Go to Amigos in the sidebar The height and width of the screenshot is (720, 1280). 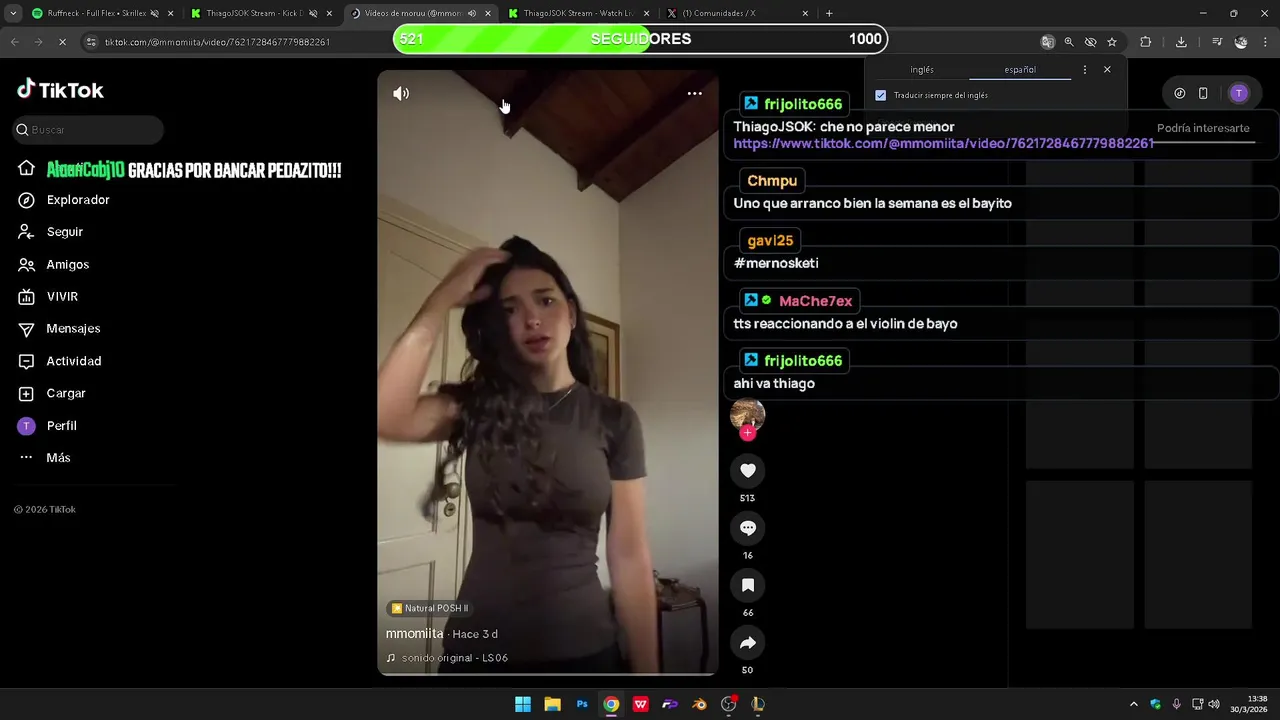tap(54, 265)
